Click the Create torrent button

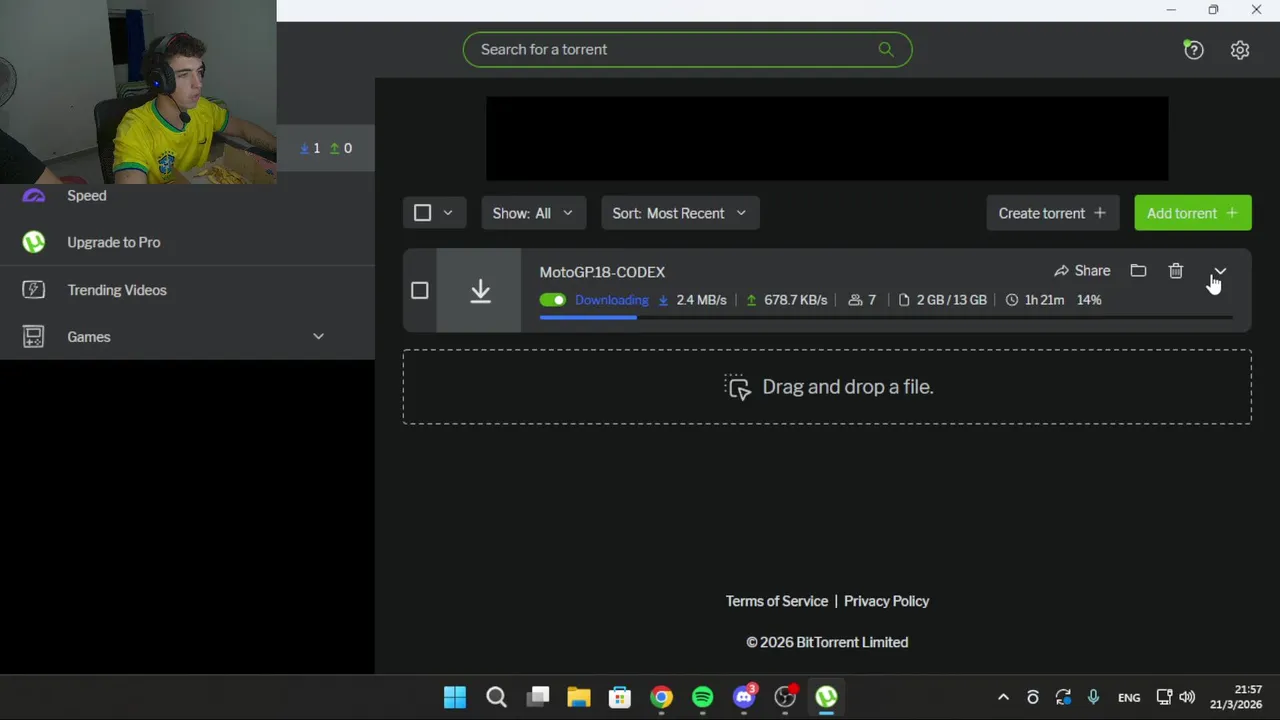pos(1052,213)
